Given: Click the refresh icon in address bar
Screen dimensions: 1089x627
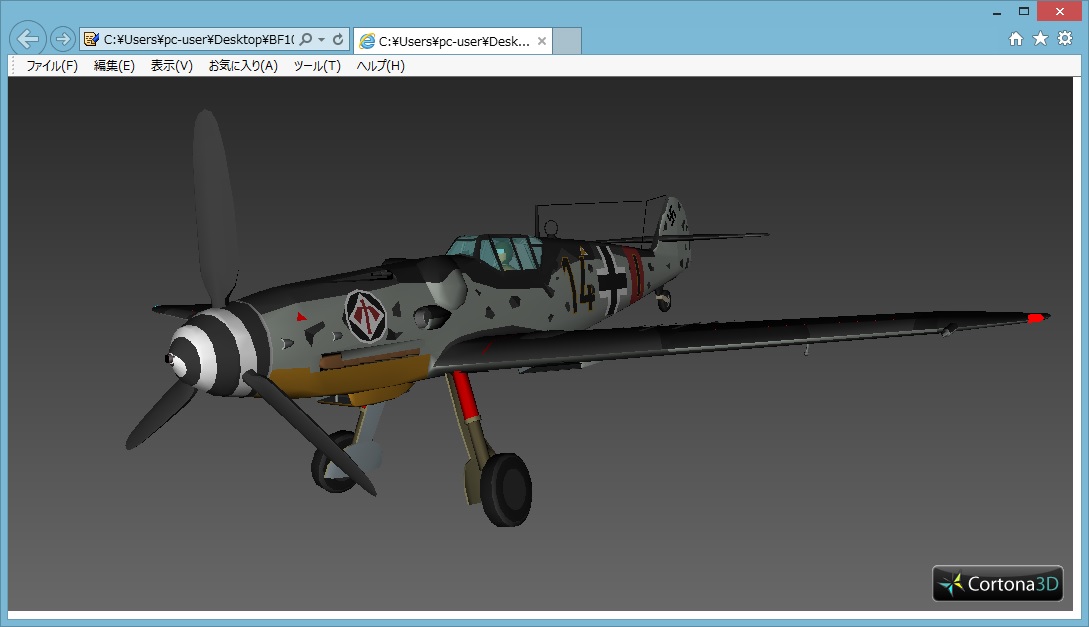Looking at the screenshot, I should click(x=338, y=40).
